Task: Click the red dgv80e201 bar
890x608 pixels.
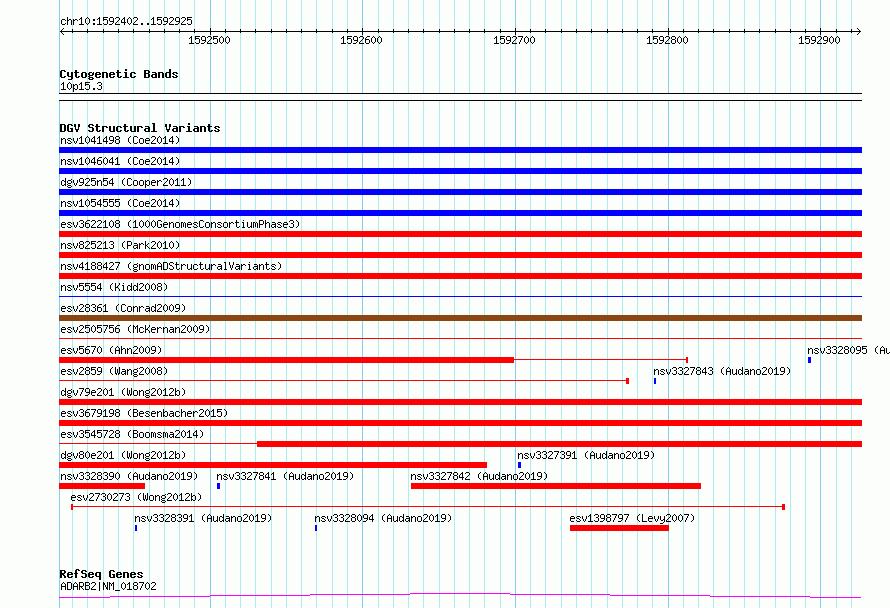Action: (x=273, y=465)
